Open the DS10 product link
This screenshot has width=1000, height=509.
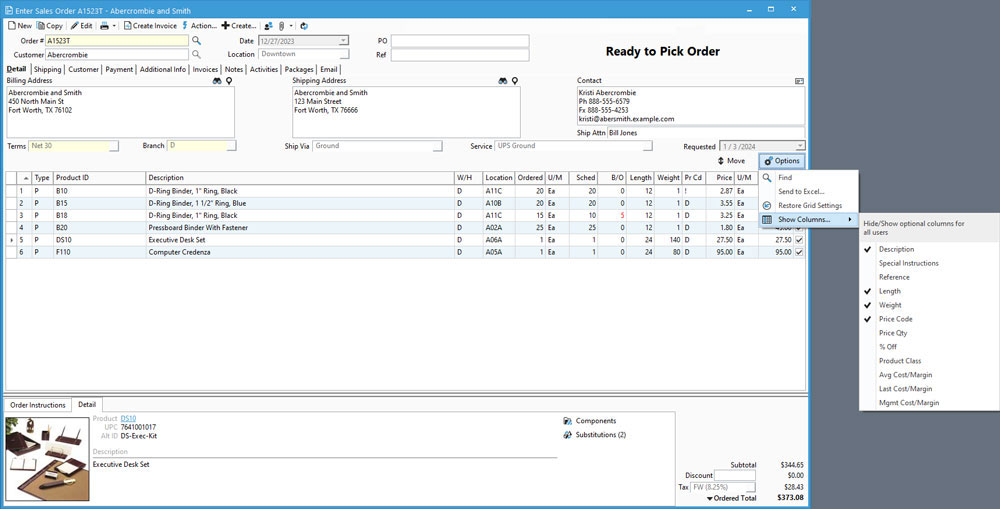[128, 418]
